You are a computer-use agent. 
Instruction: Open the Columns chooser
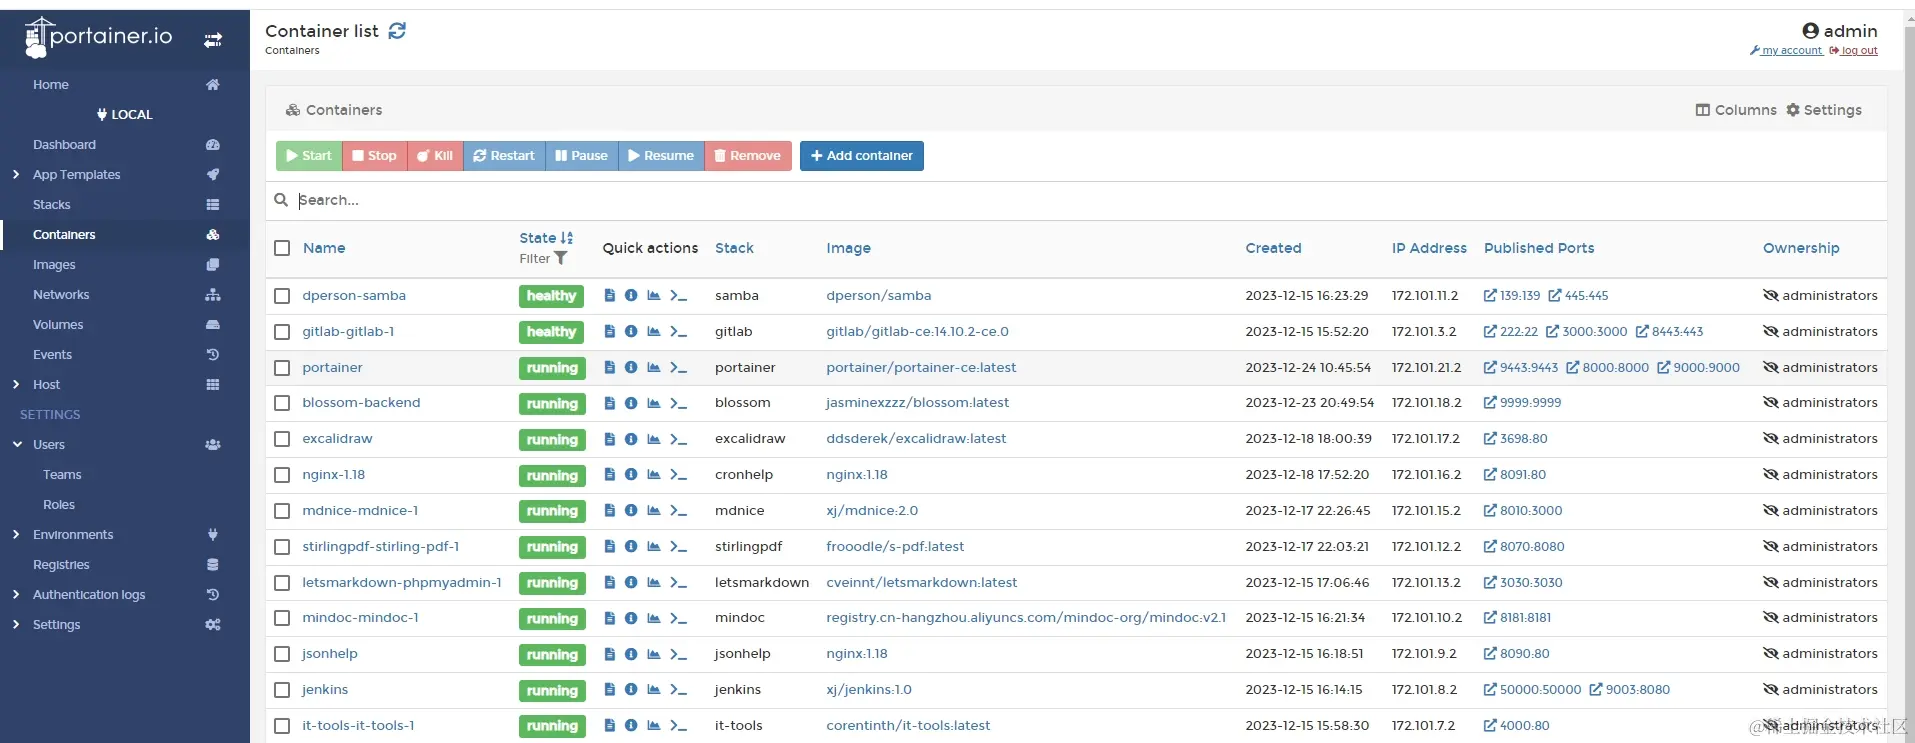[1736, 110]
